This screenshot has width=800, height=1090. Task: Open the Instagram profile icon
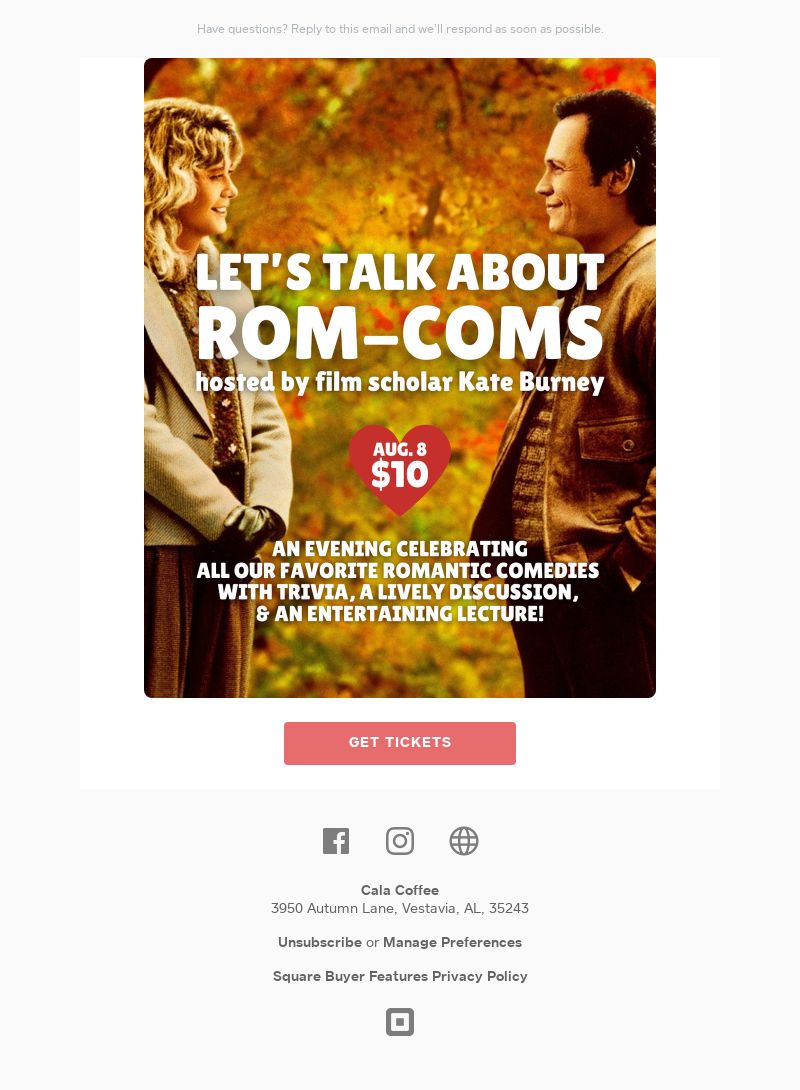pos(400,841)
